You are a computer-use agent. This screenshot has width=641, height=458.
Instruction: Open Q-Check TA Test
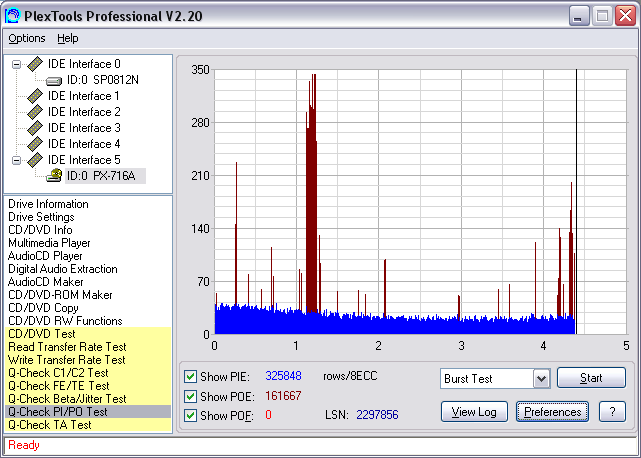(x=49, y=425)
